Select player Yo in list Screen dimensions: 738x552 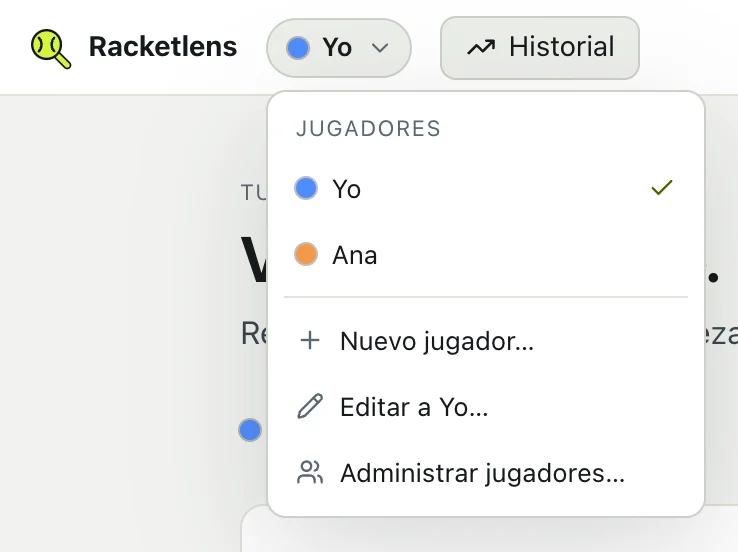485,189
